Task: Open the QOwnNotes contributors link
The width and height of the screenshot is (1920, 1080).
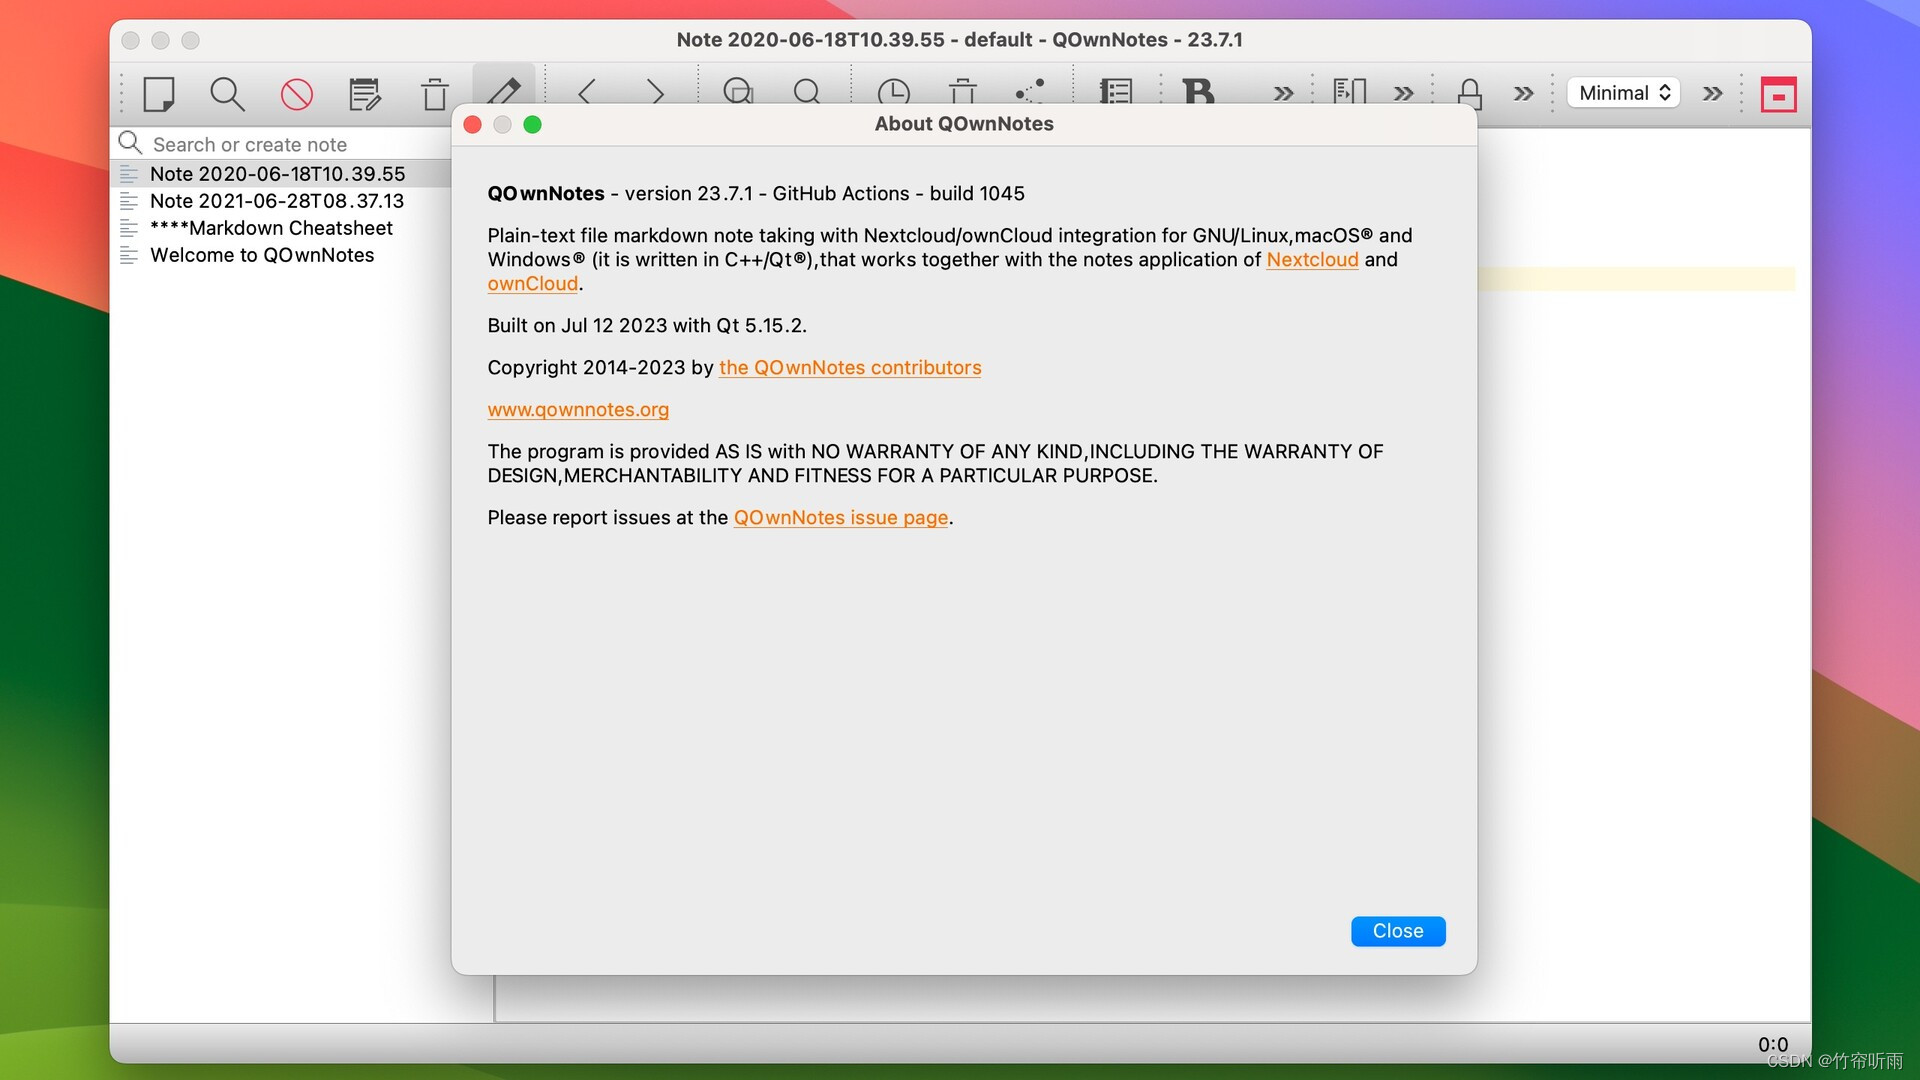Action: [850, 368]
